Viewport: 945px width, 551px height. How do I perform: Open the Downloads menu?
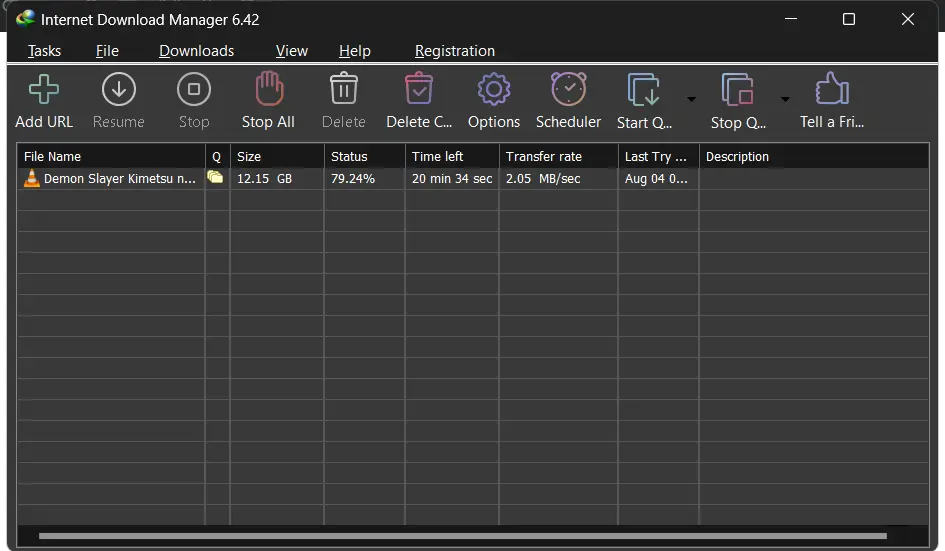click(x=196, y=51)
